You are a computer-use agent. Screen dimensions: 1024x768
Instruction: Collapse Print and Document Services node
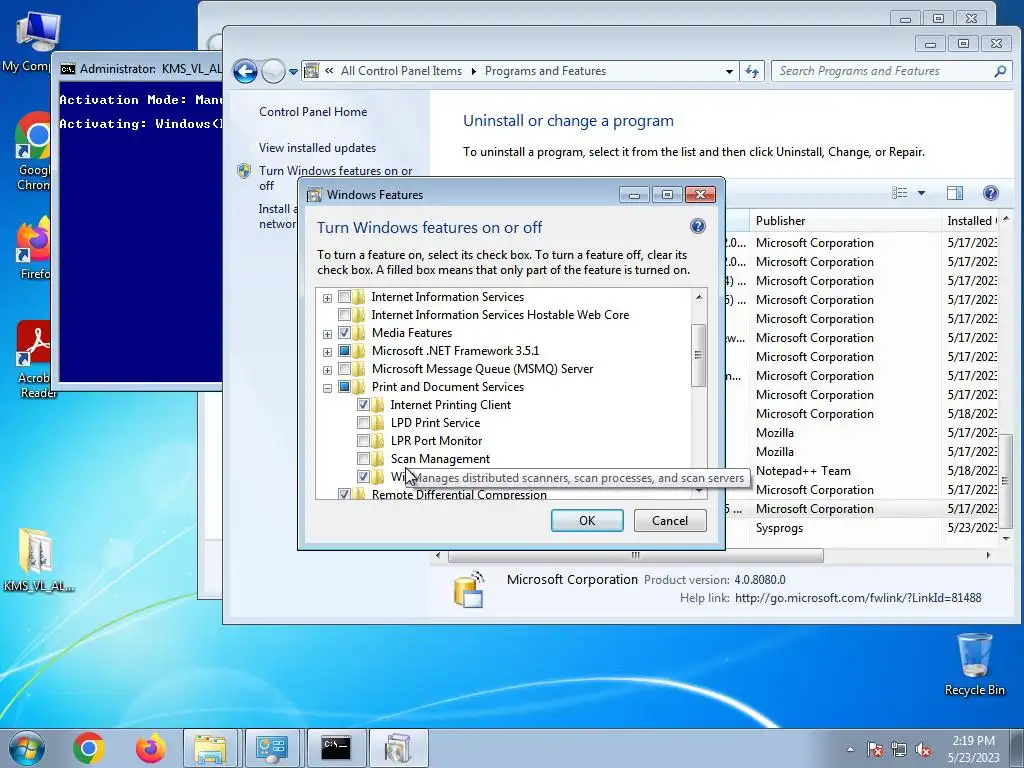pos(327,387)
